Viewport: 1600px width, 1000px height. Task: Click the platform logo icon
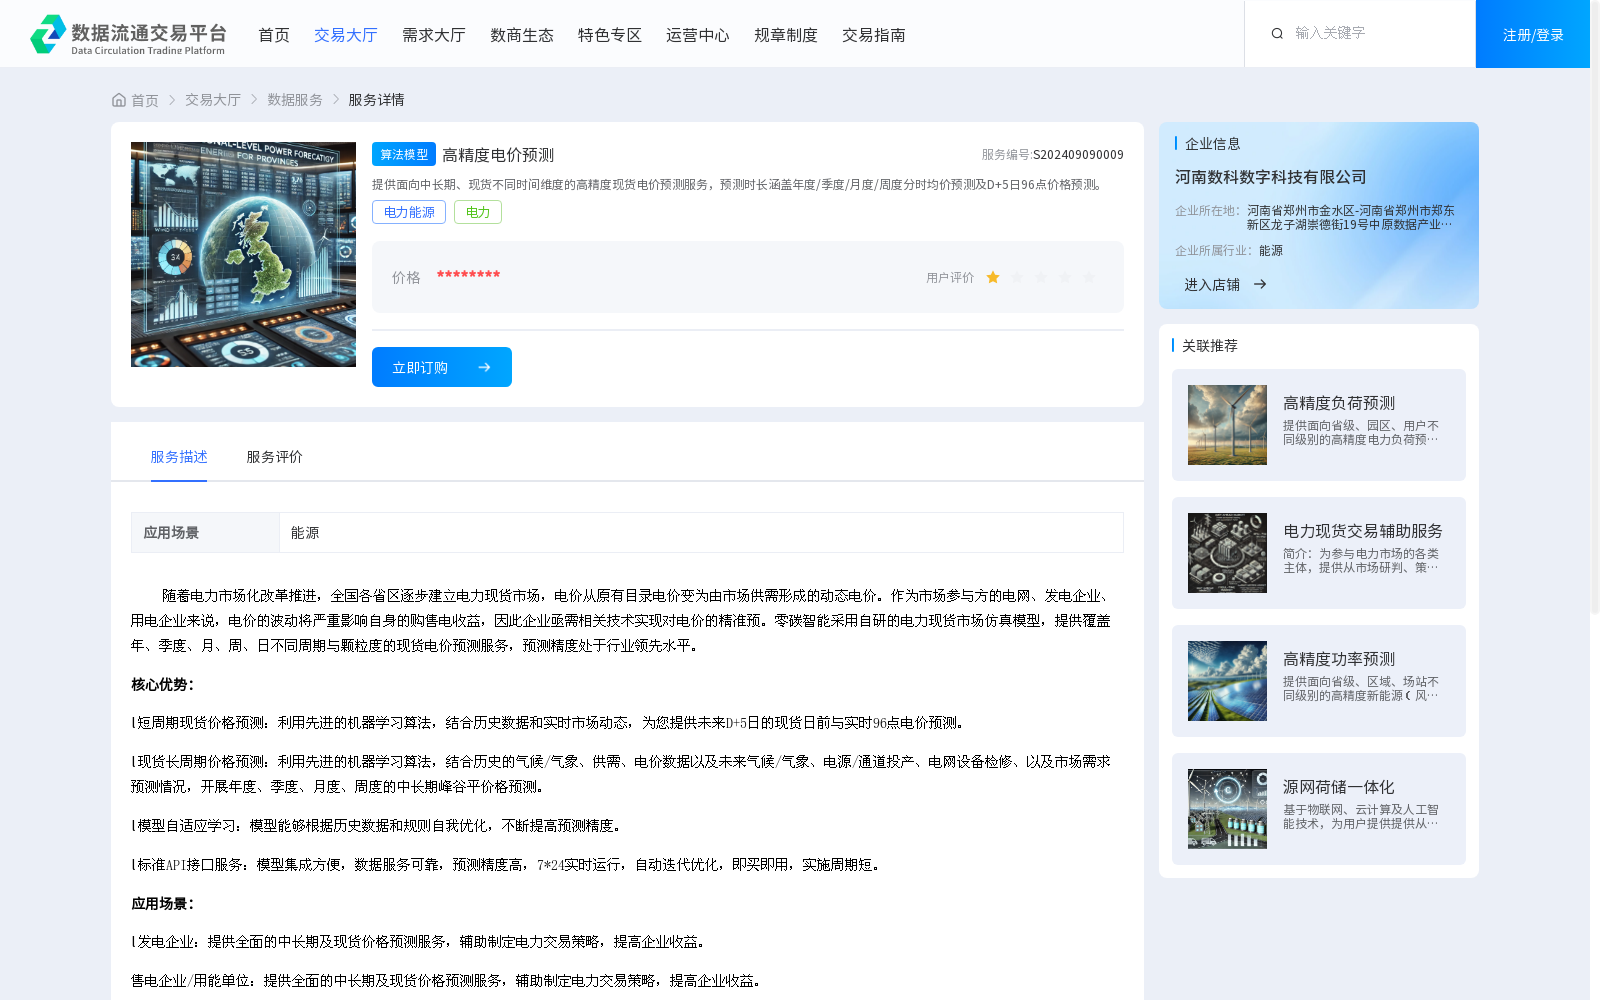click(48, 34)
